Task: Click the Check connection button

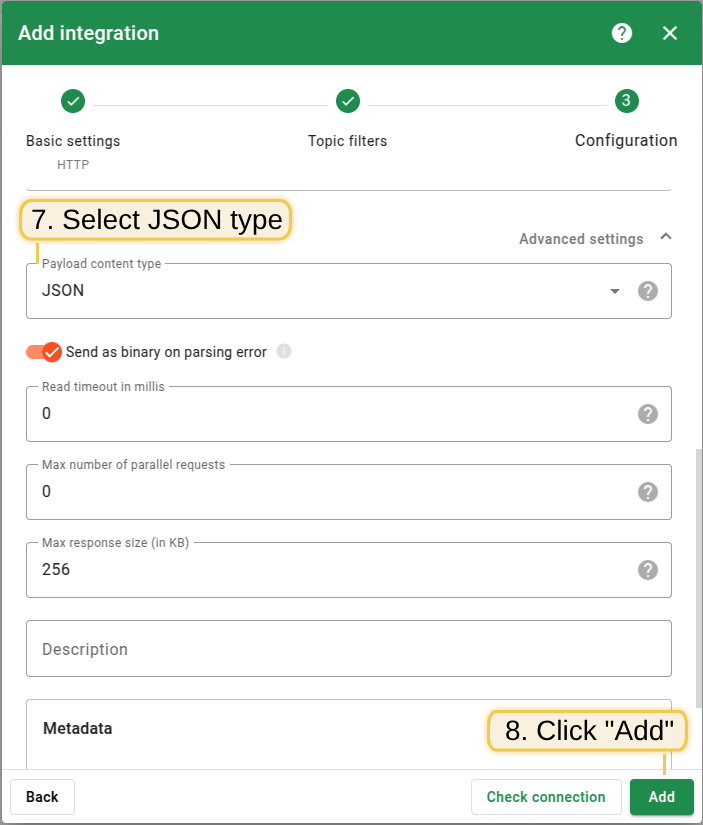Action: point(546,797)
